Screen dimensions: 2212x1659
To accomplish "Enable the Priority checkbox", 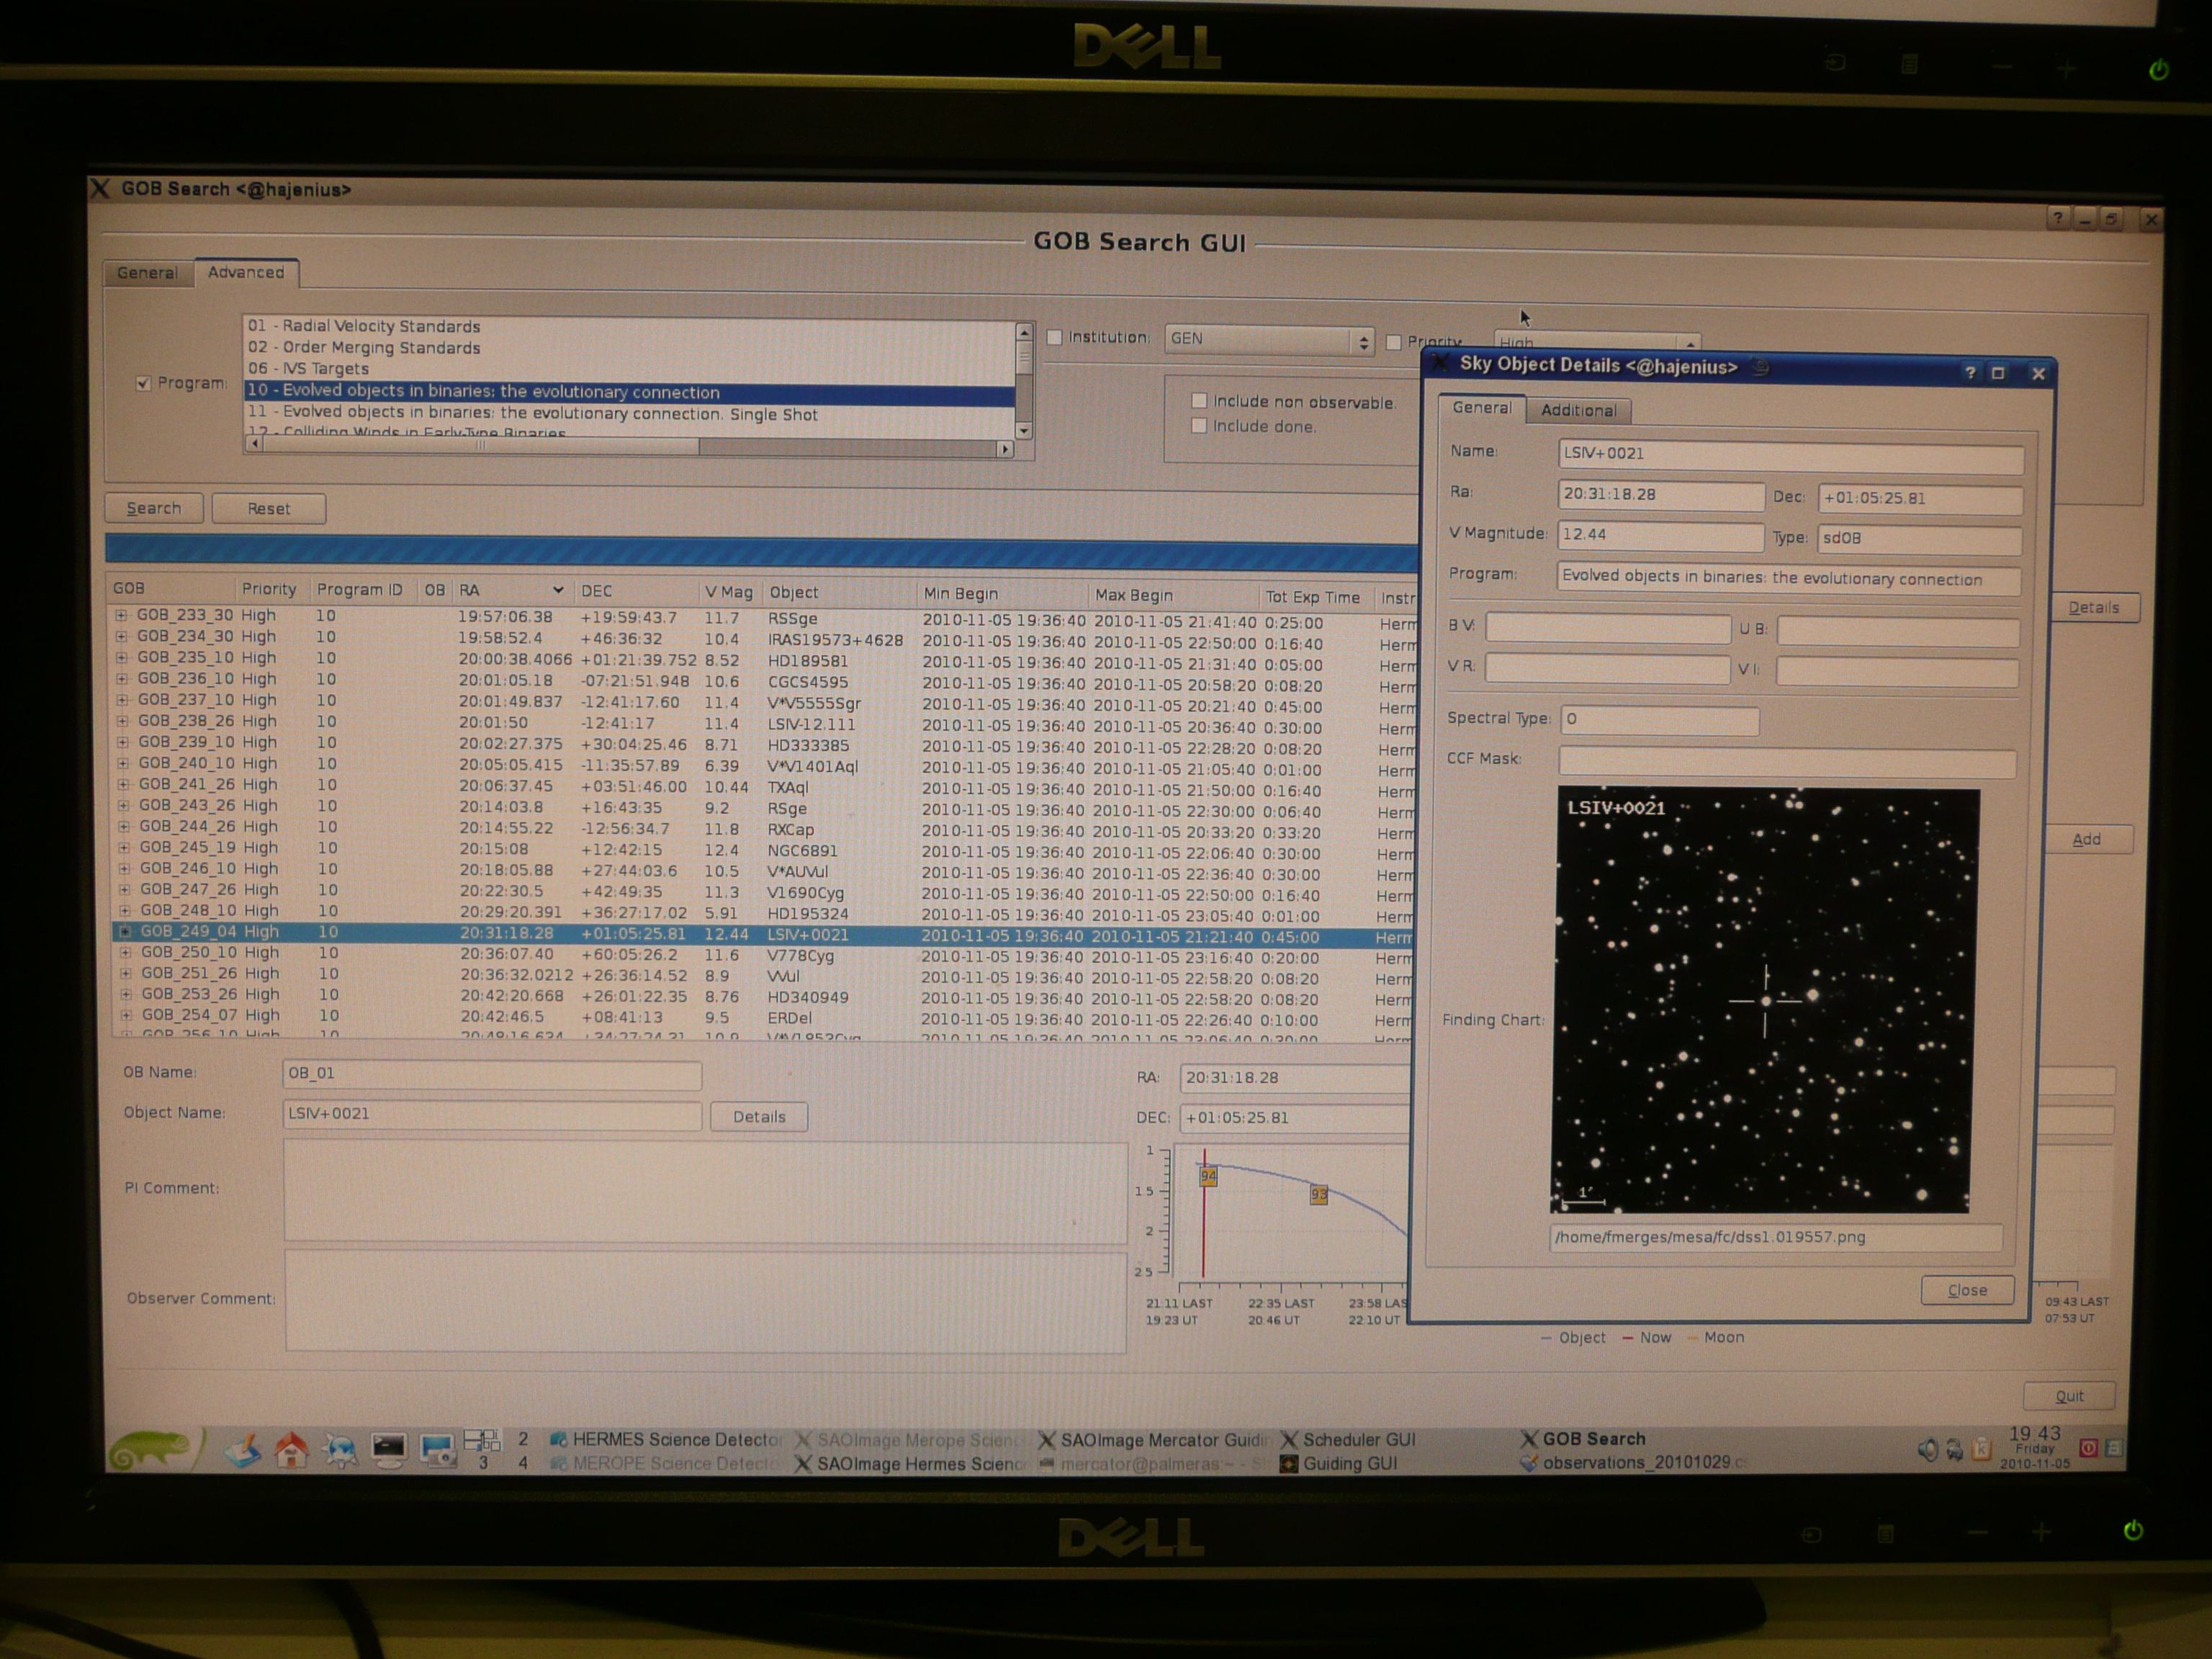I will [x=1394, y=343].
